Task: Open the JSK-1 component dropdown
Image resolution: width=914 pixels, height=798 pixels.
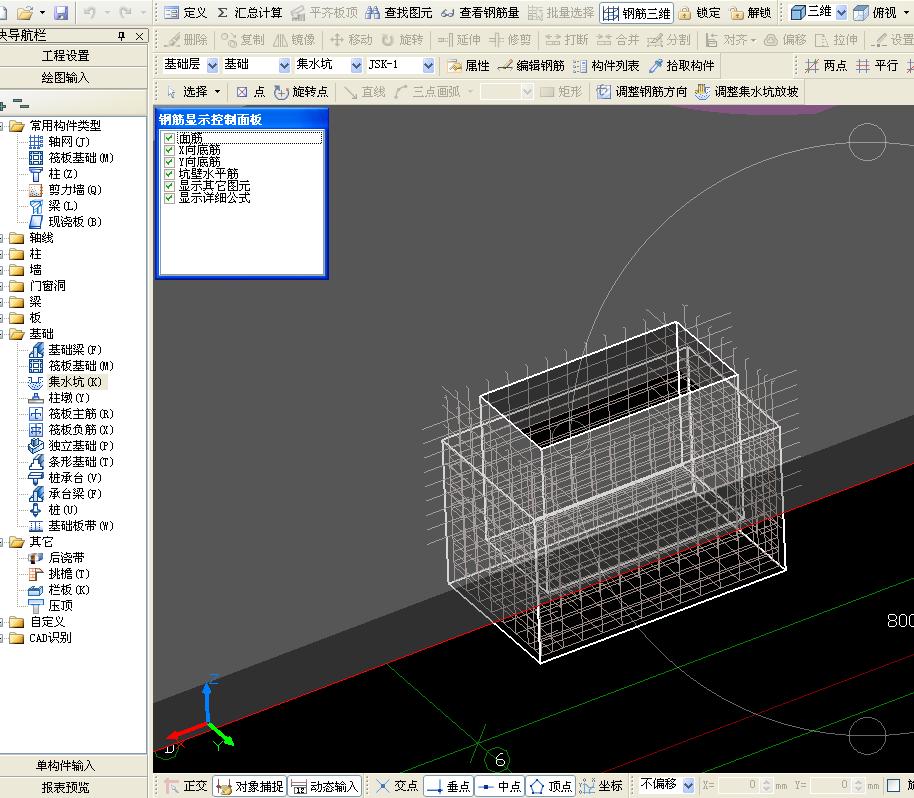Action: click(428, 65)
